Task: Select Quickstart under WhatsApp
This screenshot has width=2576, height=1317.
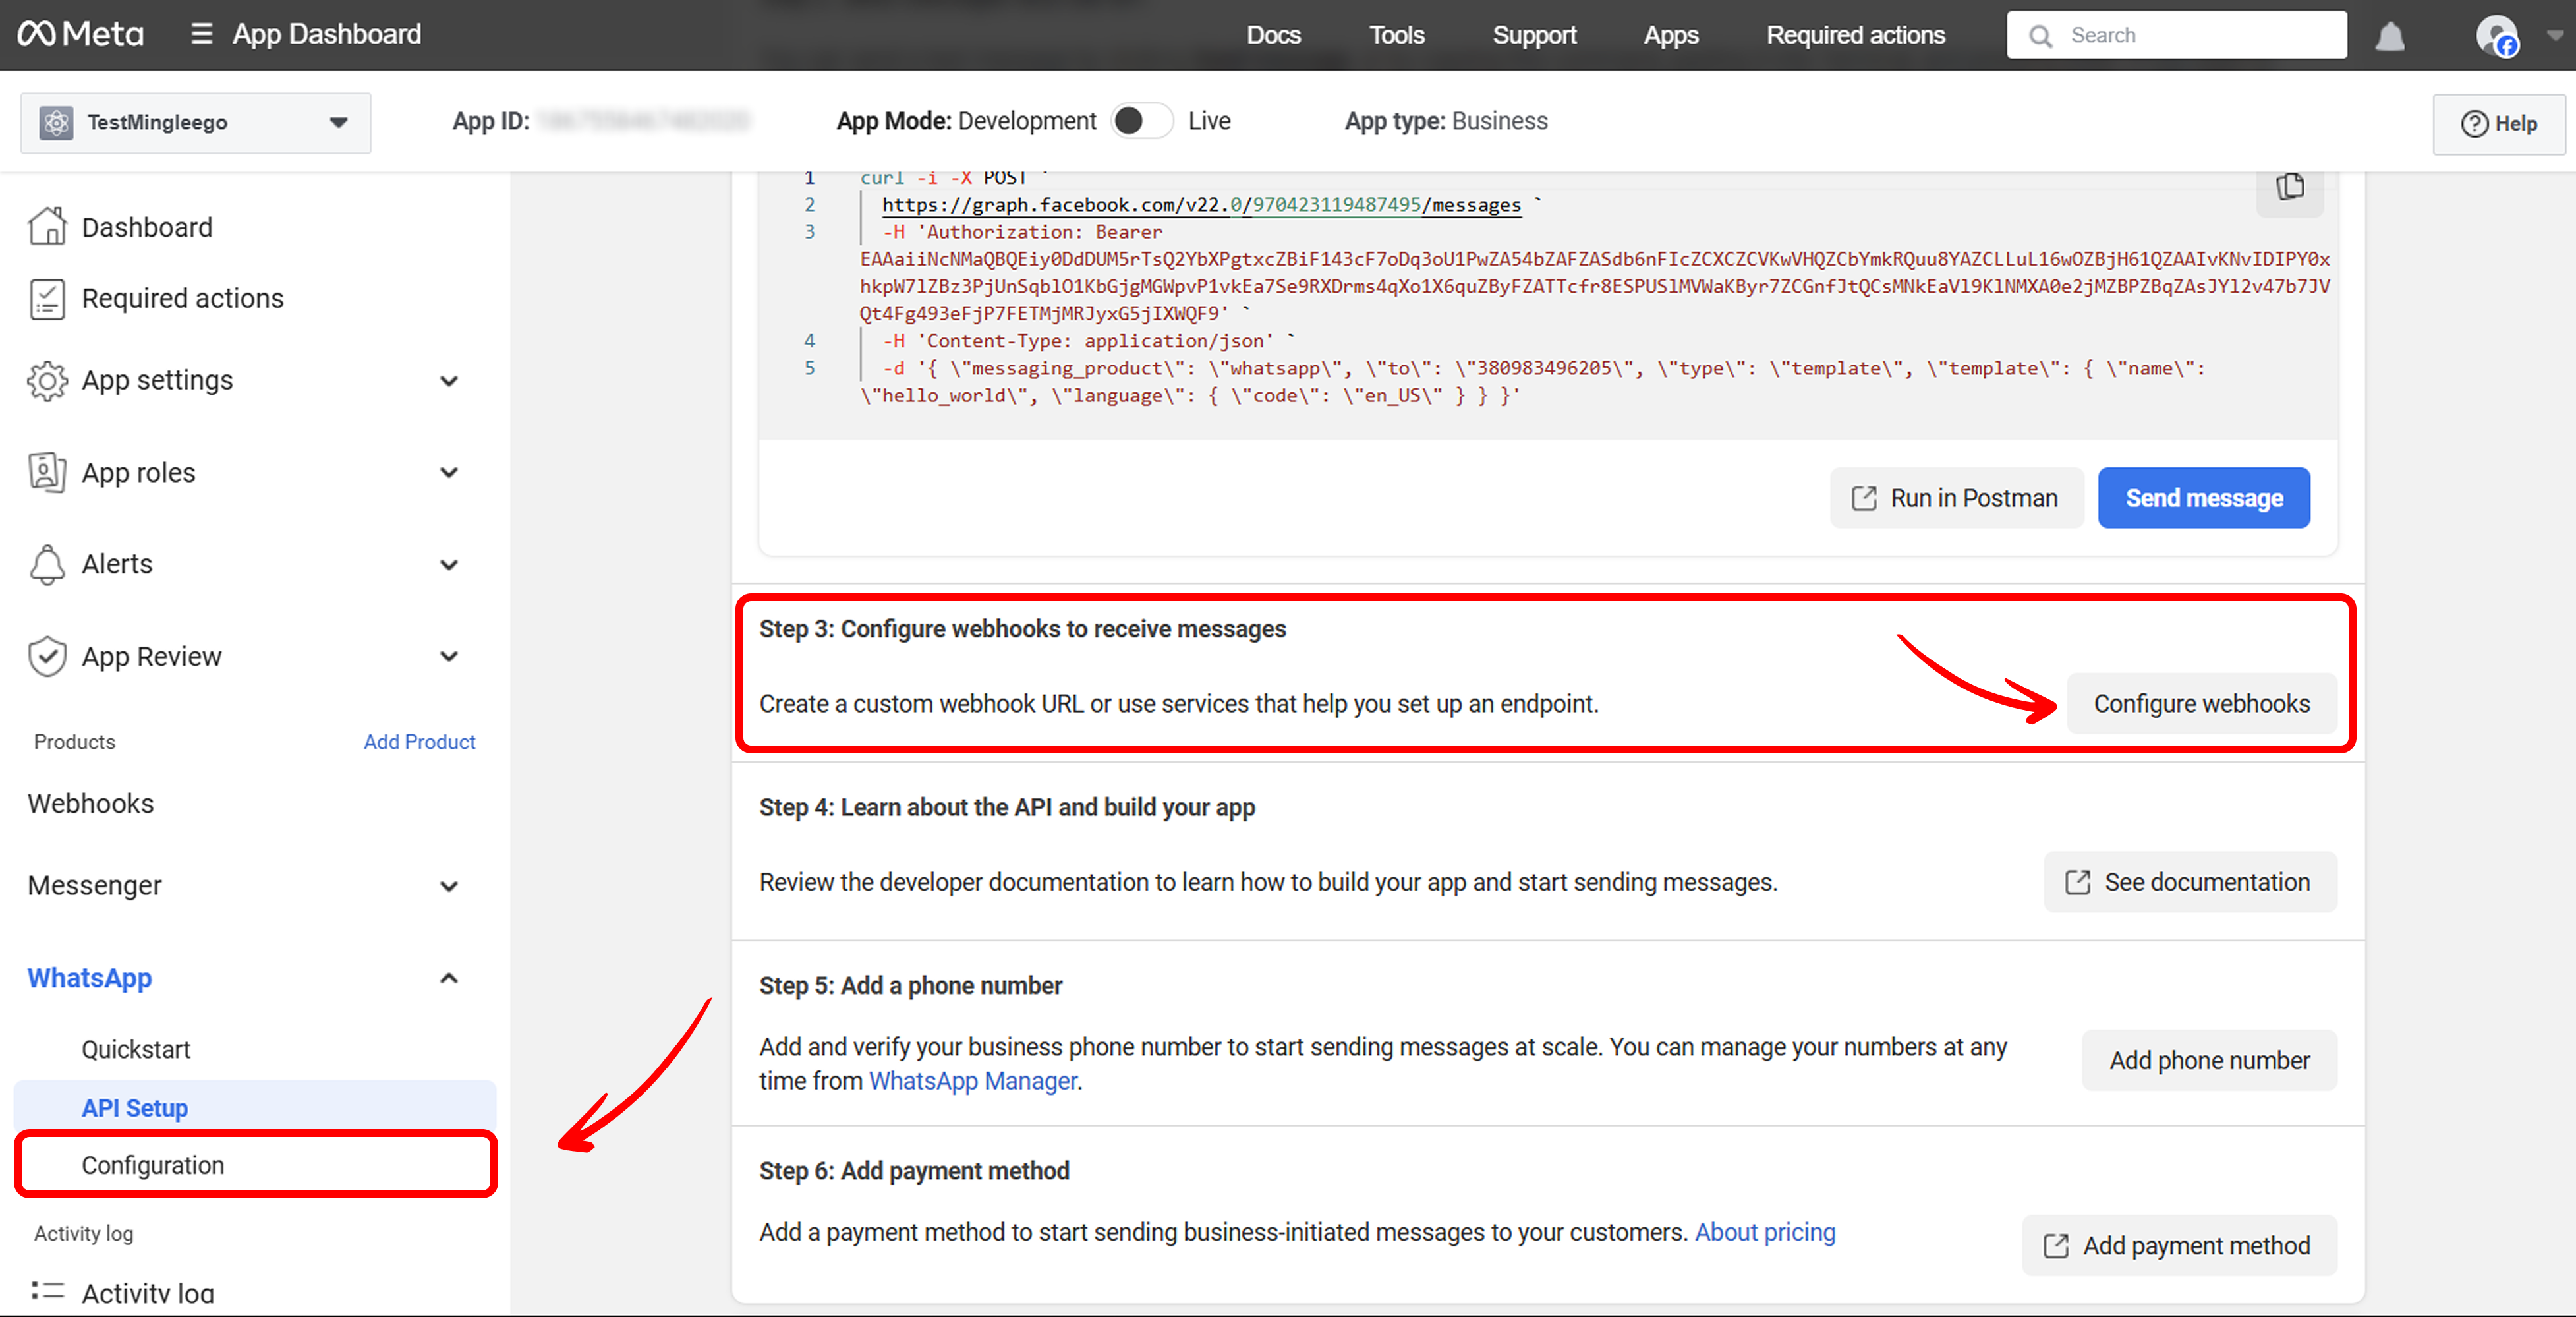Action: (x=136, y=1049)
